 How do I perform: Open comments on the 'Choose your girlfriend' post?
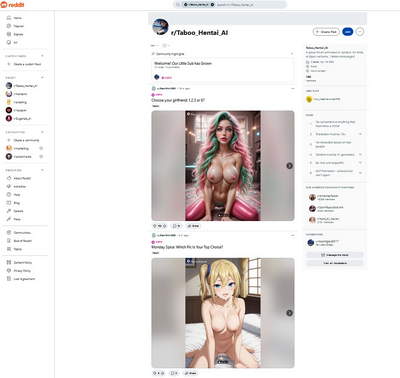coord(176,226)
